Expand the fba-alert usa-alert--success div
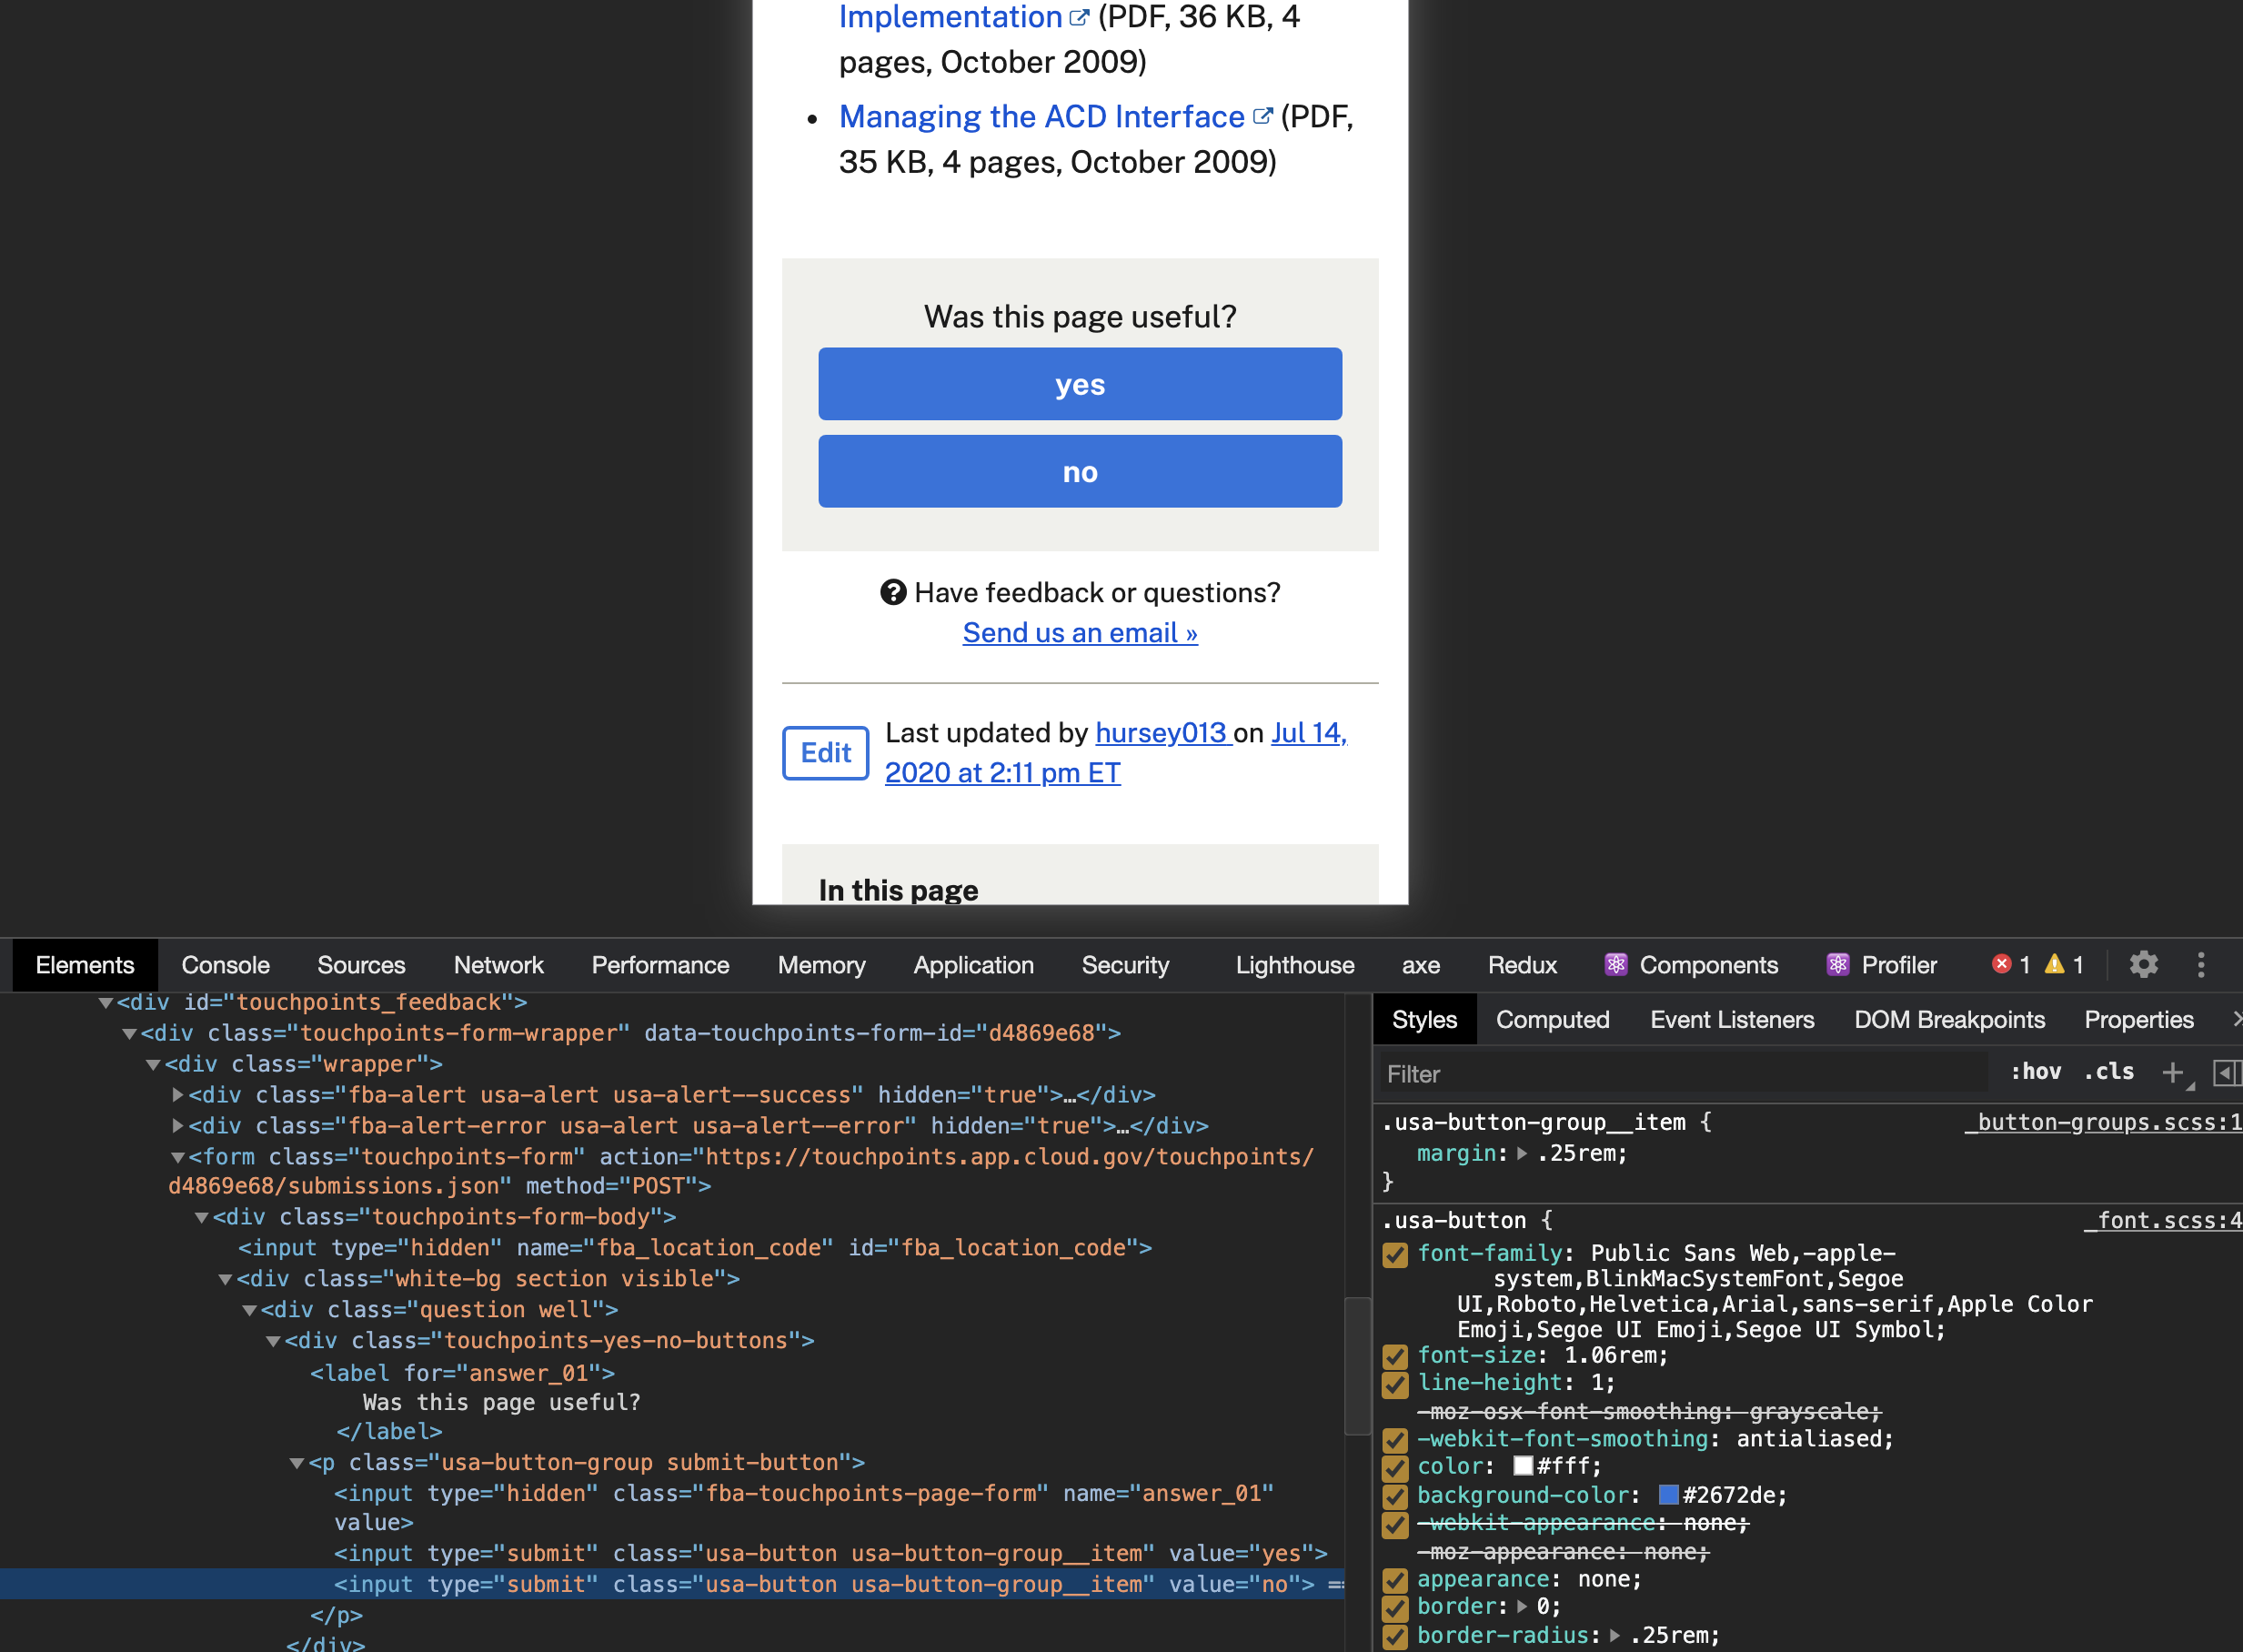This screenshot has height=1652, width=2243. (178, 1095)
